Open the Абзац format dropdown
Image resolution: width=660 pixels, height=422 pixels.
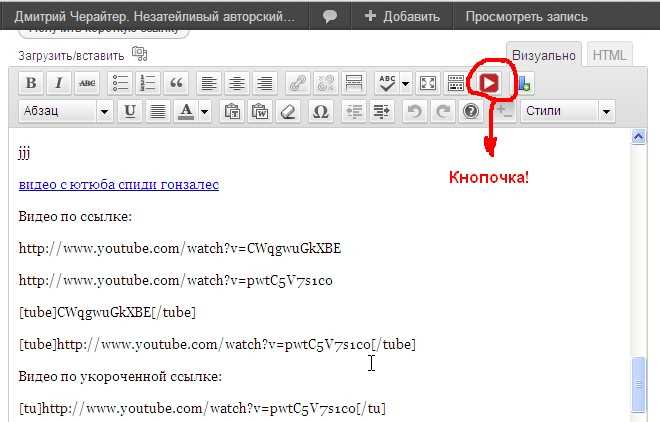[66, 111]
